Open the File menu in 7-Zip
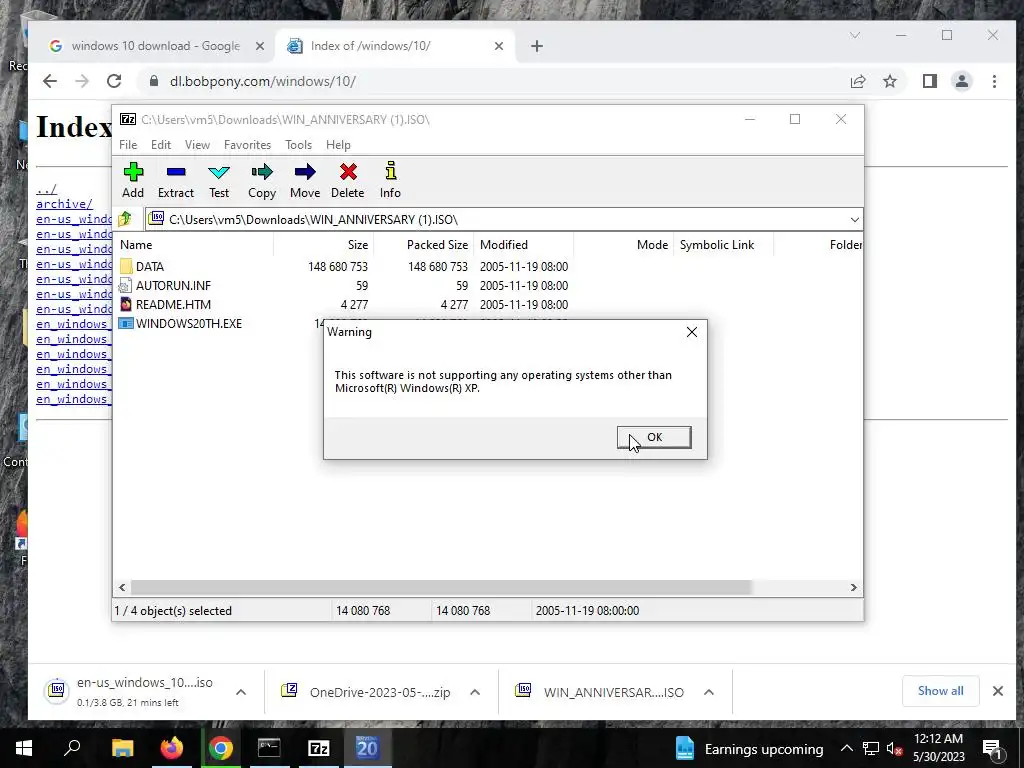Viewport: 1024px width, 768px height. (x=128, y=145)
